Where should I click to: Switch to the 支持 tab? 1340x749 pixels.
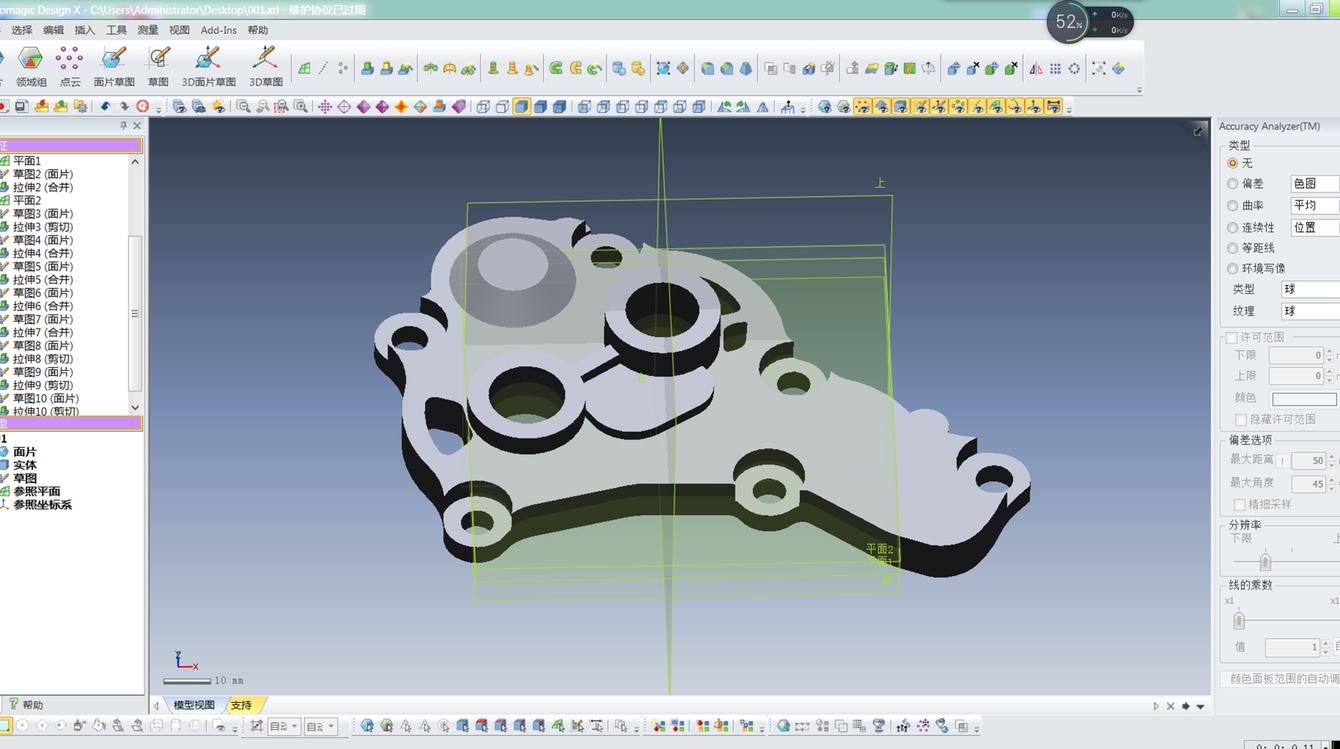point(242,705)
